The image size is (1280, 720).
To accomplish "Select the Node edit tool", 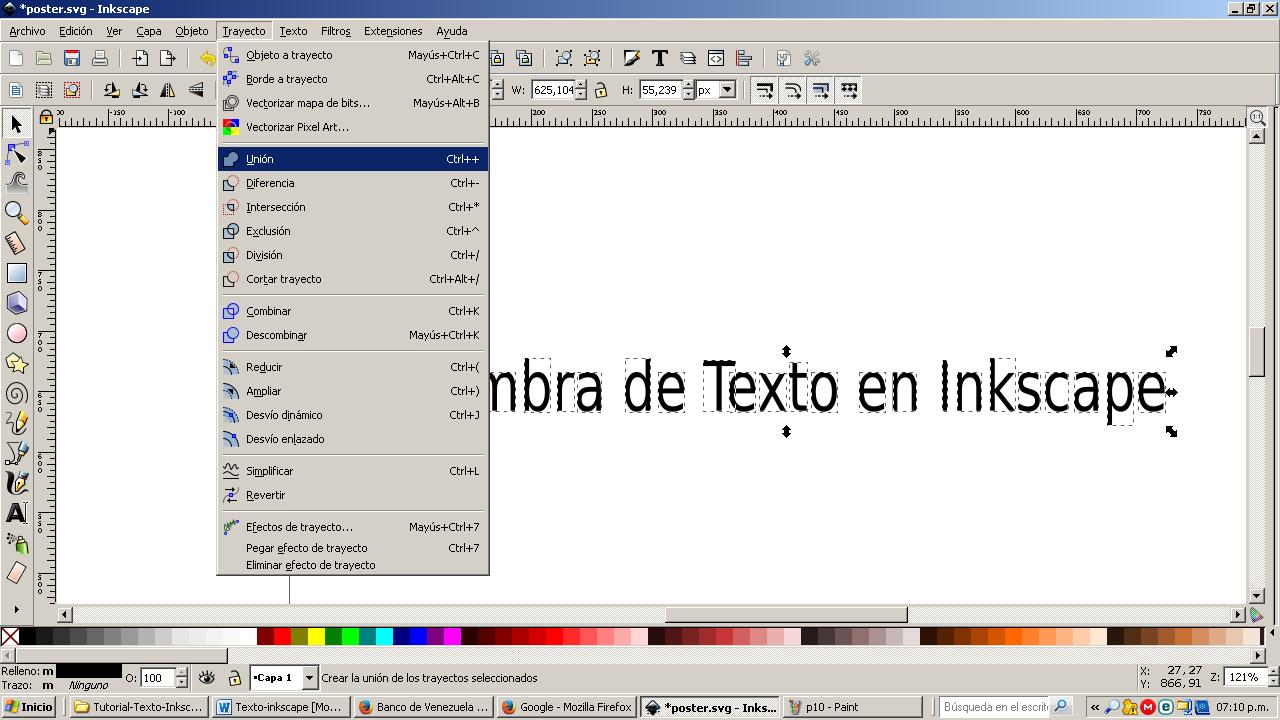I will click(x=16, y=153).
